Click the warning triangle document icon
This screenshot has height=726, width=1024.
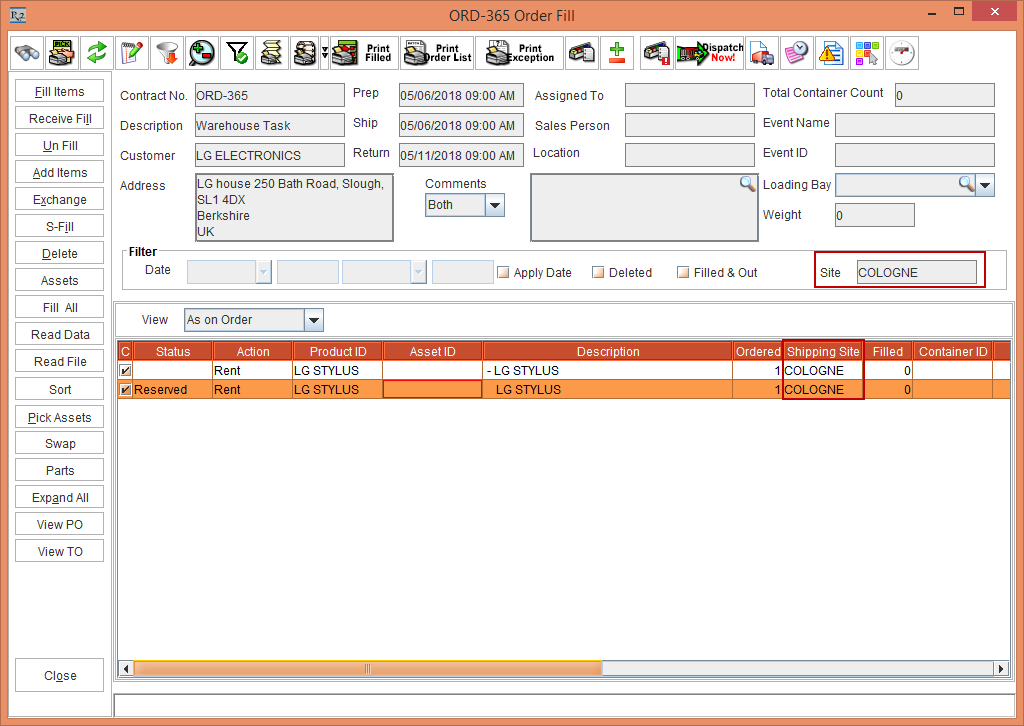[831, 53]
